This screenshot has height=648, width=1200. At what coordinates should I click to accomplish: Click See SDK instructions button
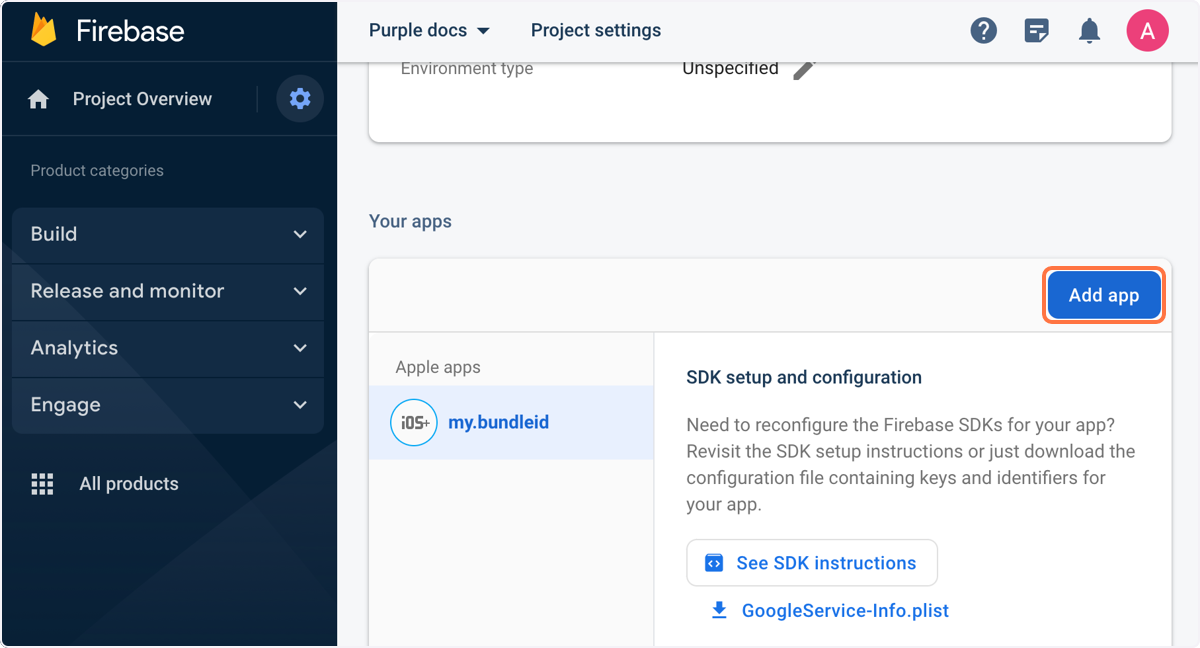812,563
